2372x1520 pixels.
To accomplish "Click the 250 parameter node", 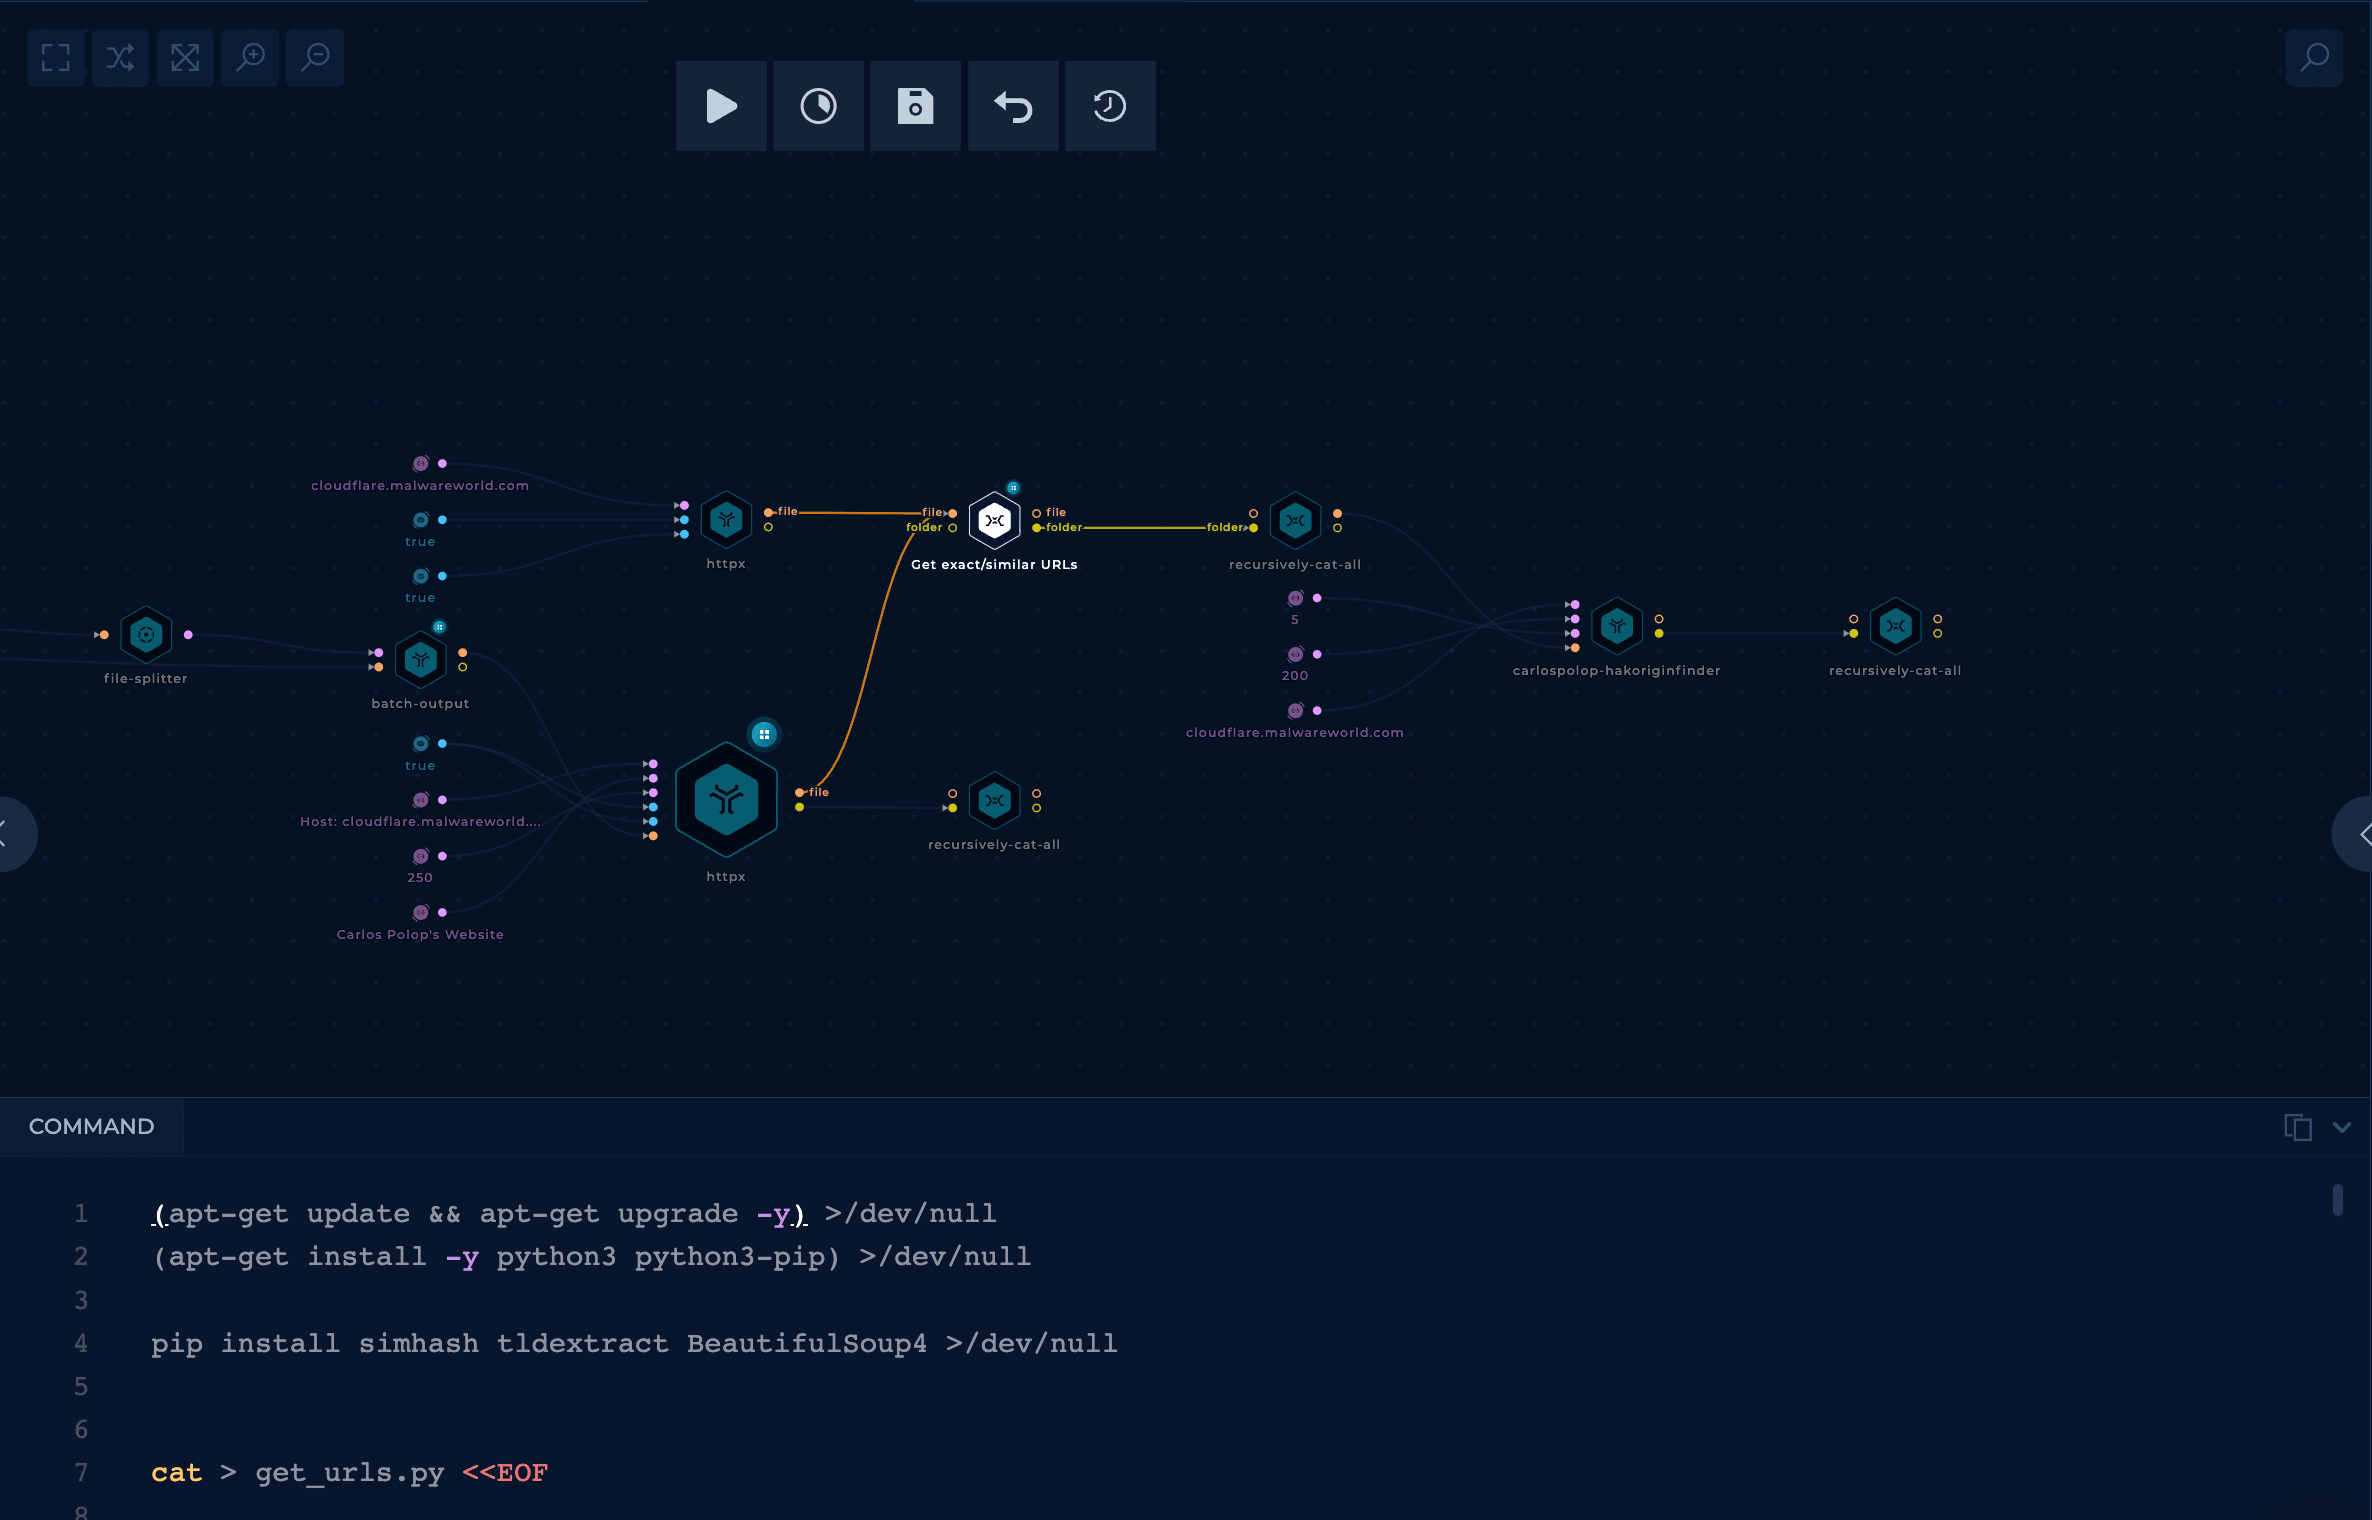I will pos(421,857).
